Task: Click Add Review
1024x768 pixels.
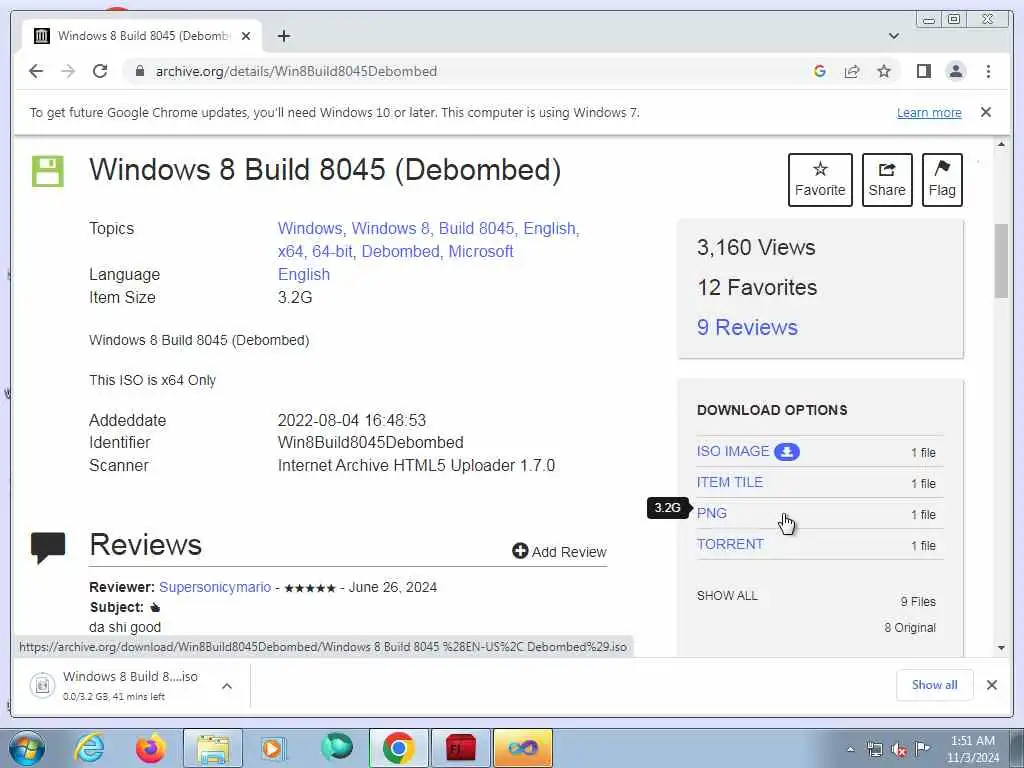Action: [560, 552]
